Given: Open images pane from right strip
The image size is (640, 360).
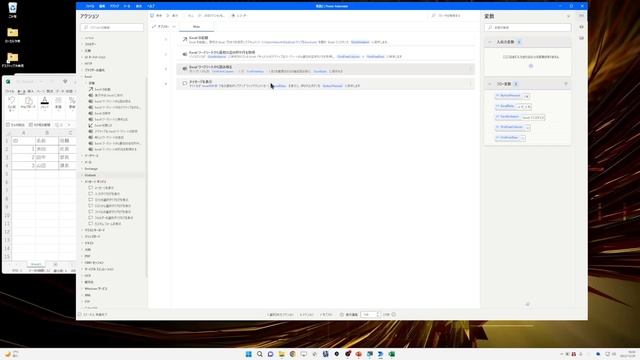Looking at the screenshot, I should [582, 38].
